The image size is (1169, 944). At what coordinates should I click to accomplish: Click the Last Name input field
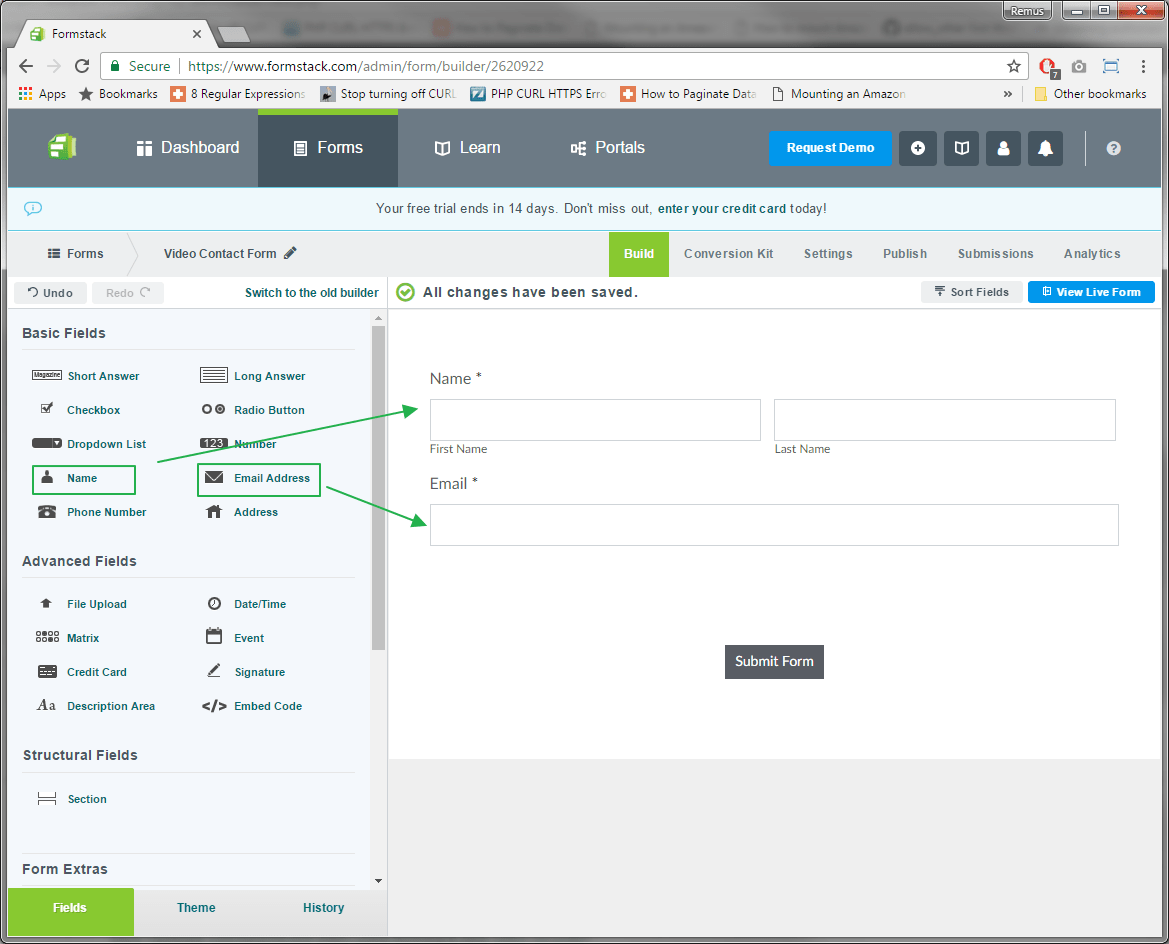tap(944, 419)
